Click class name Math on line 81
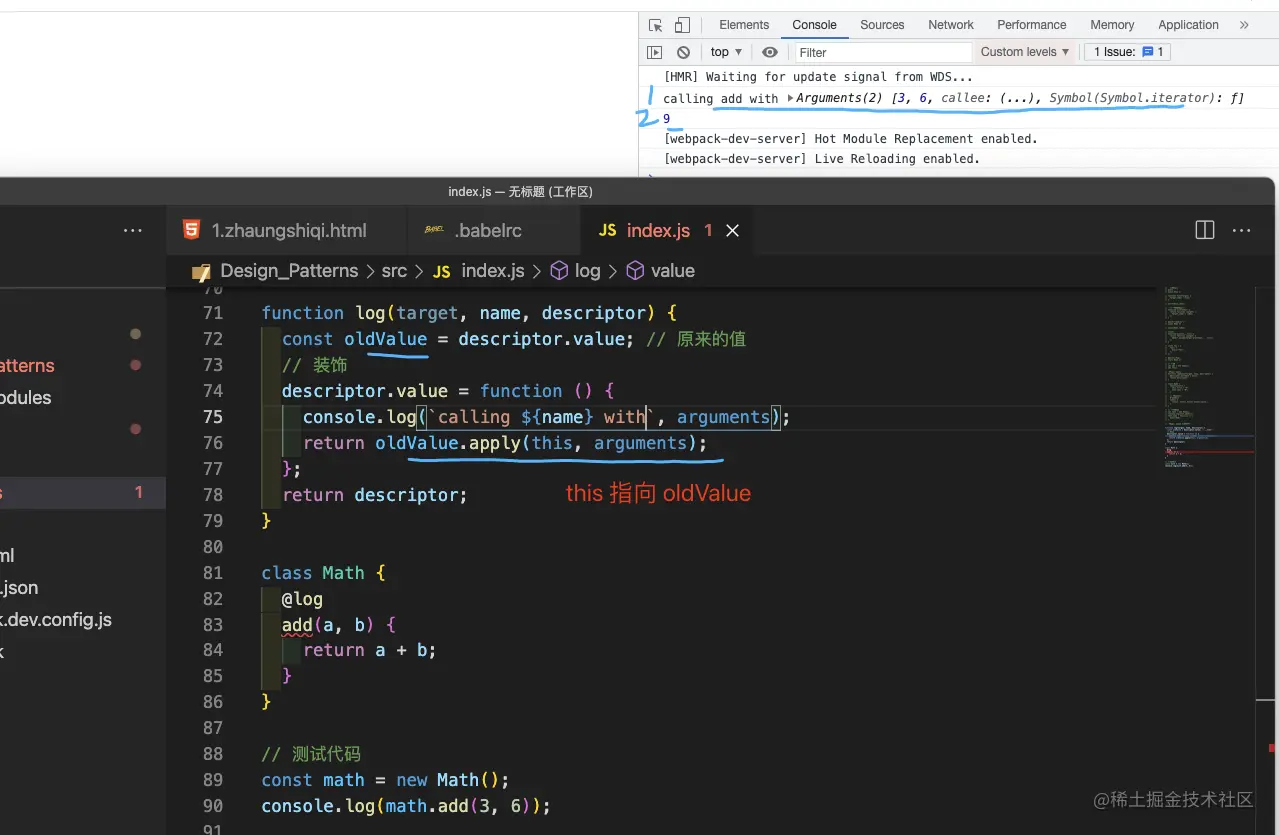This screenshot has width=1279, height=835. [x=343, y=573]
